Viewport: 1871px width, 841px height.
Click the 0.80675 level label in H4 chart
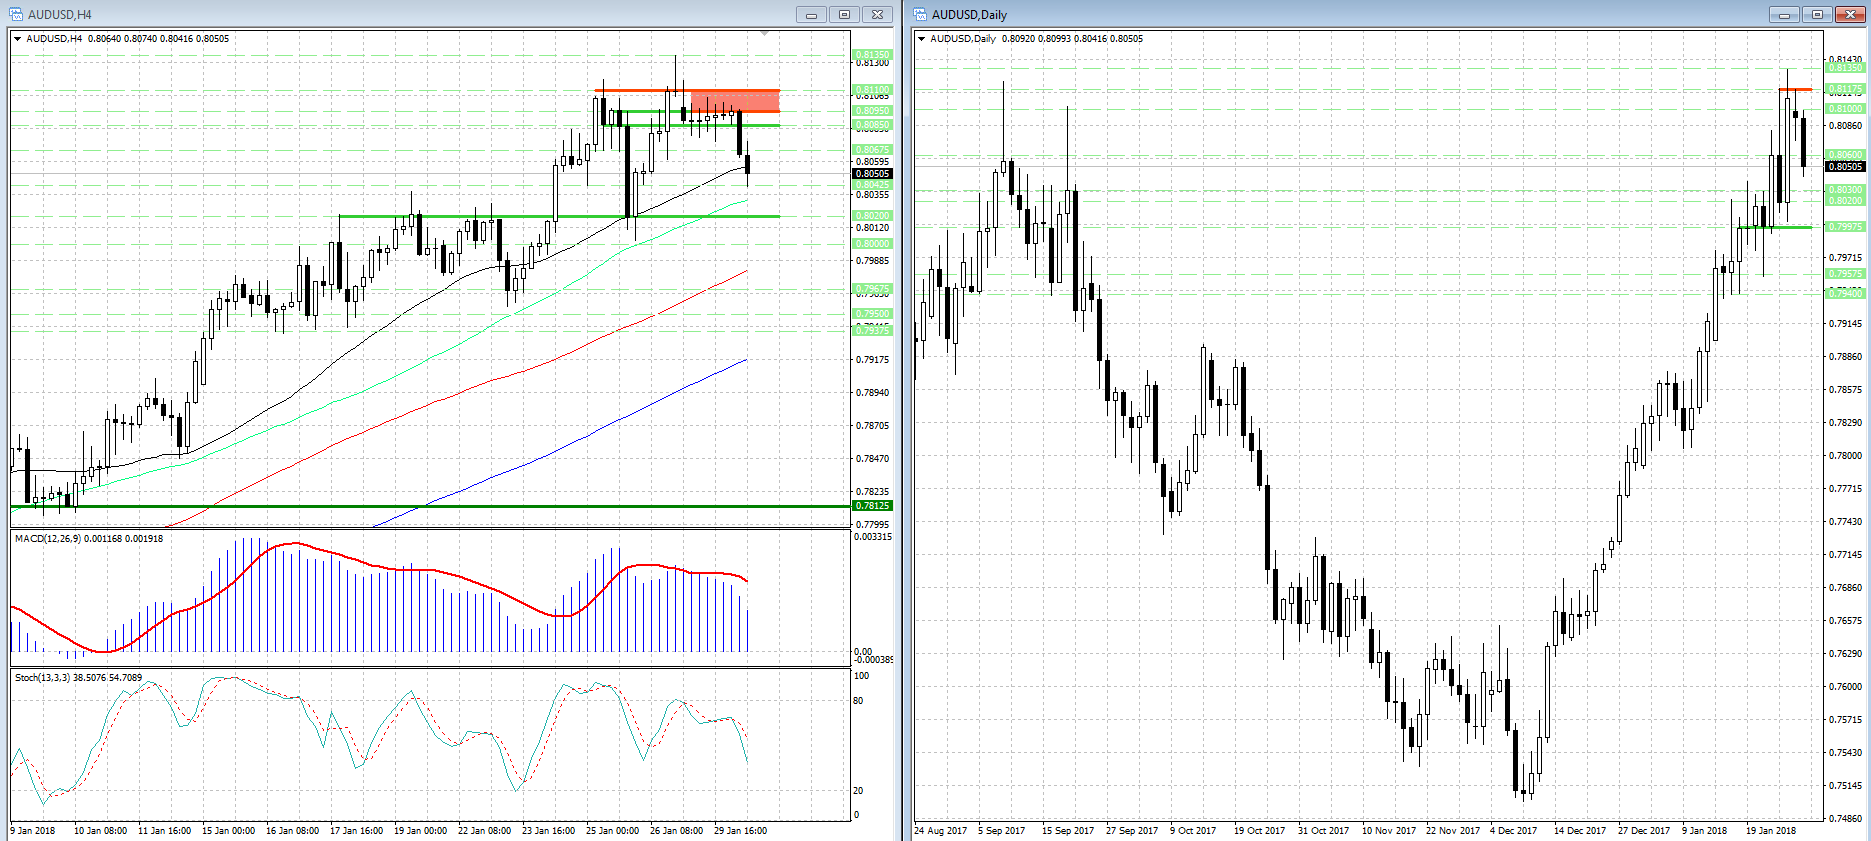(872, 150)
